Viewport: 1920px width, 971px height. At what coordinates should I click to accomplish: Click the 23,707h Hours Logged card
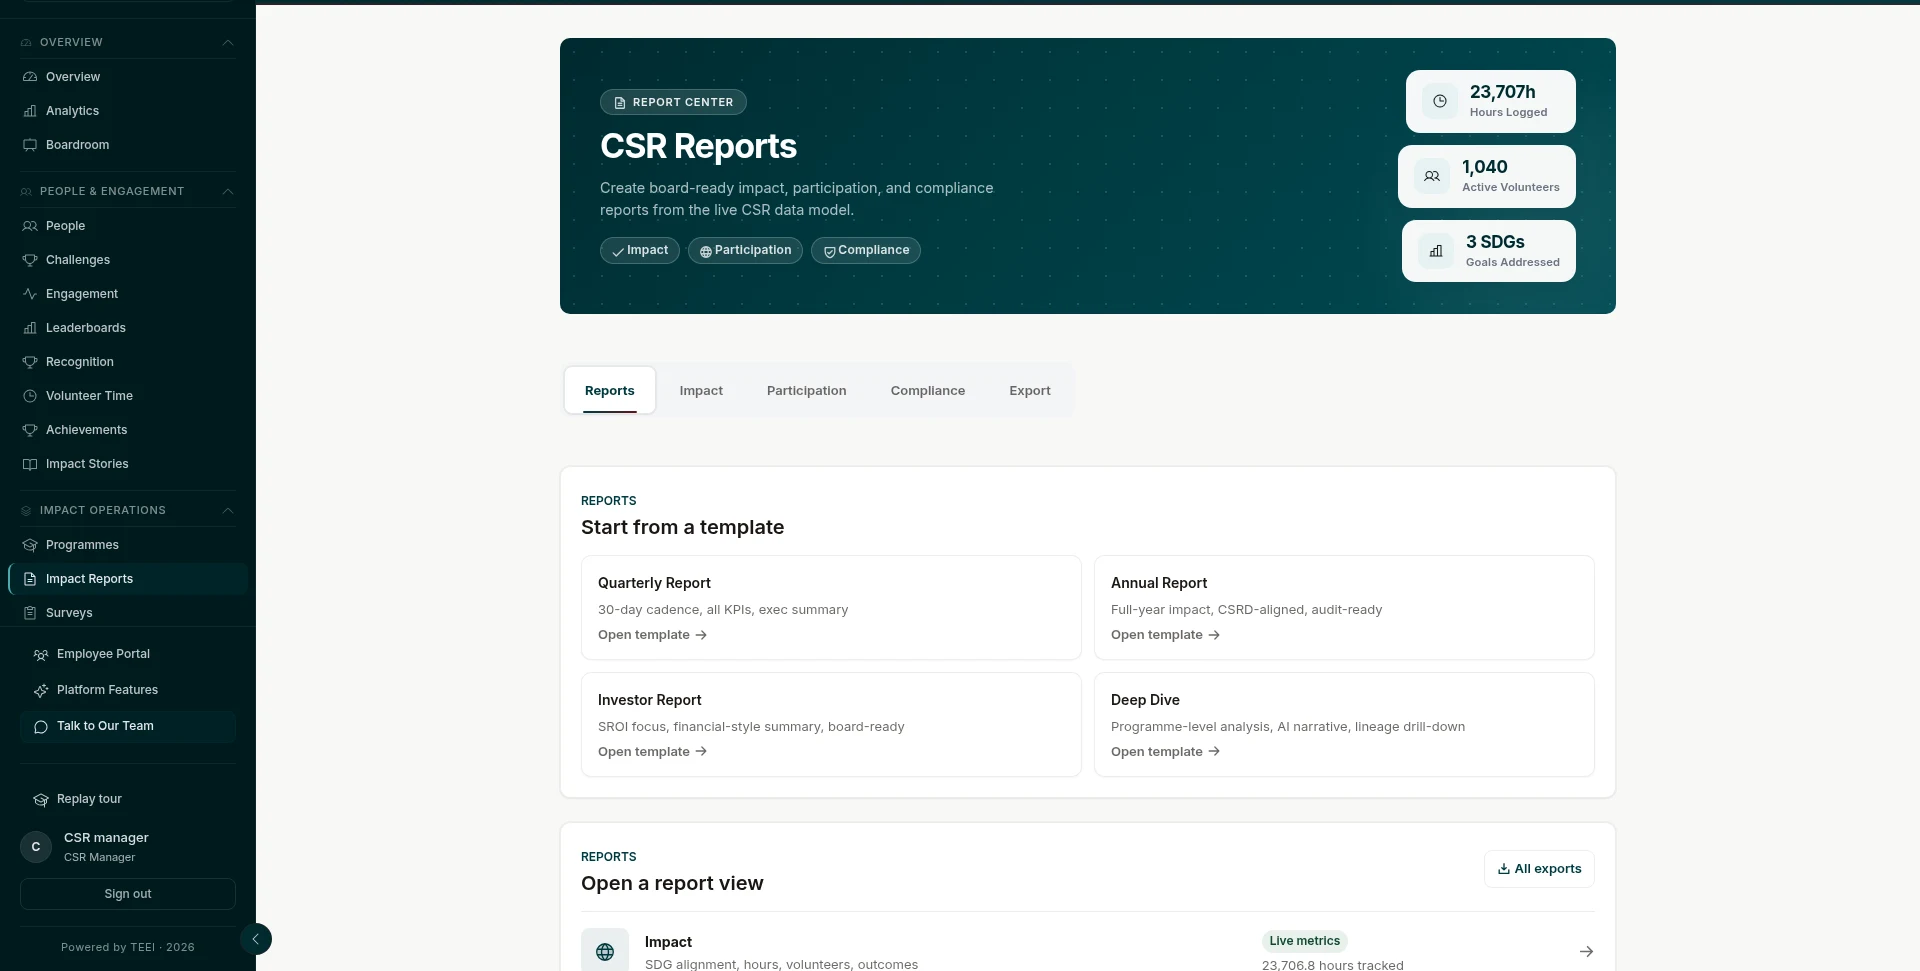[x=1491, y=101]
